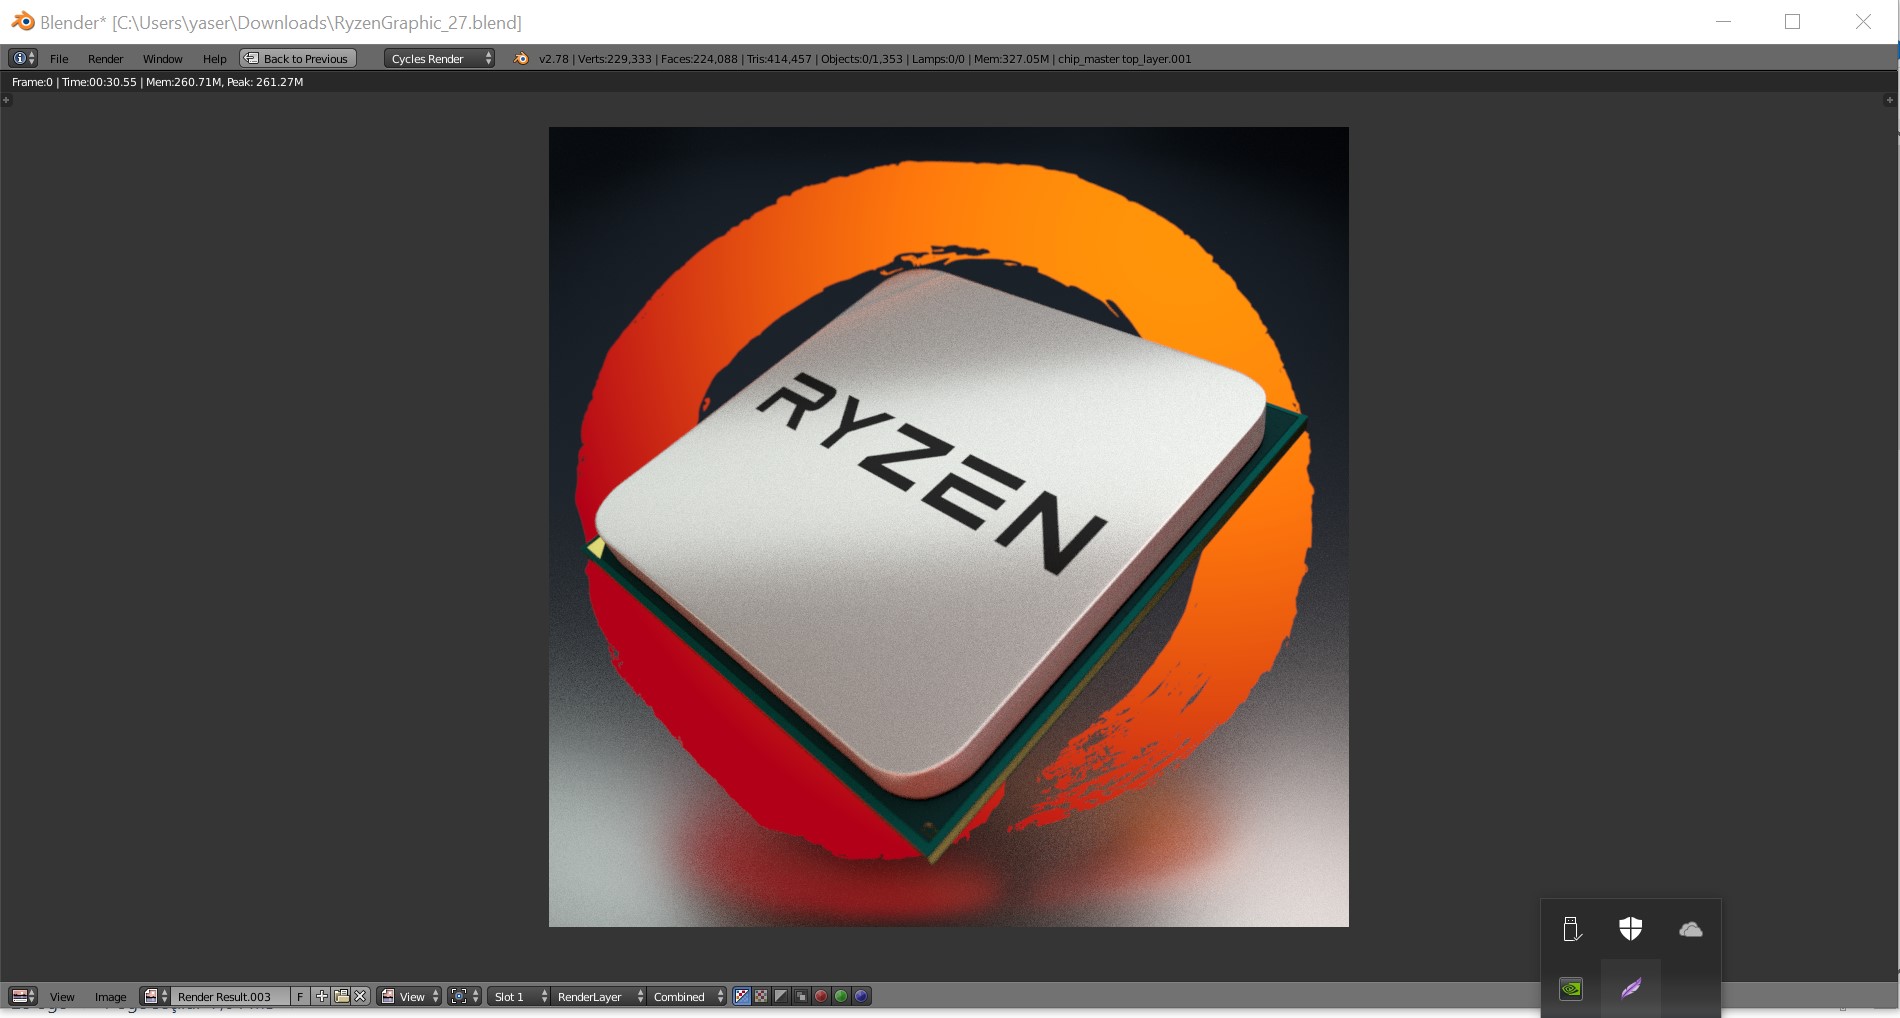Open NVIDIA settings tray icon
The height and width of the screenshot is (1018, 1900).
point(1571,989)
